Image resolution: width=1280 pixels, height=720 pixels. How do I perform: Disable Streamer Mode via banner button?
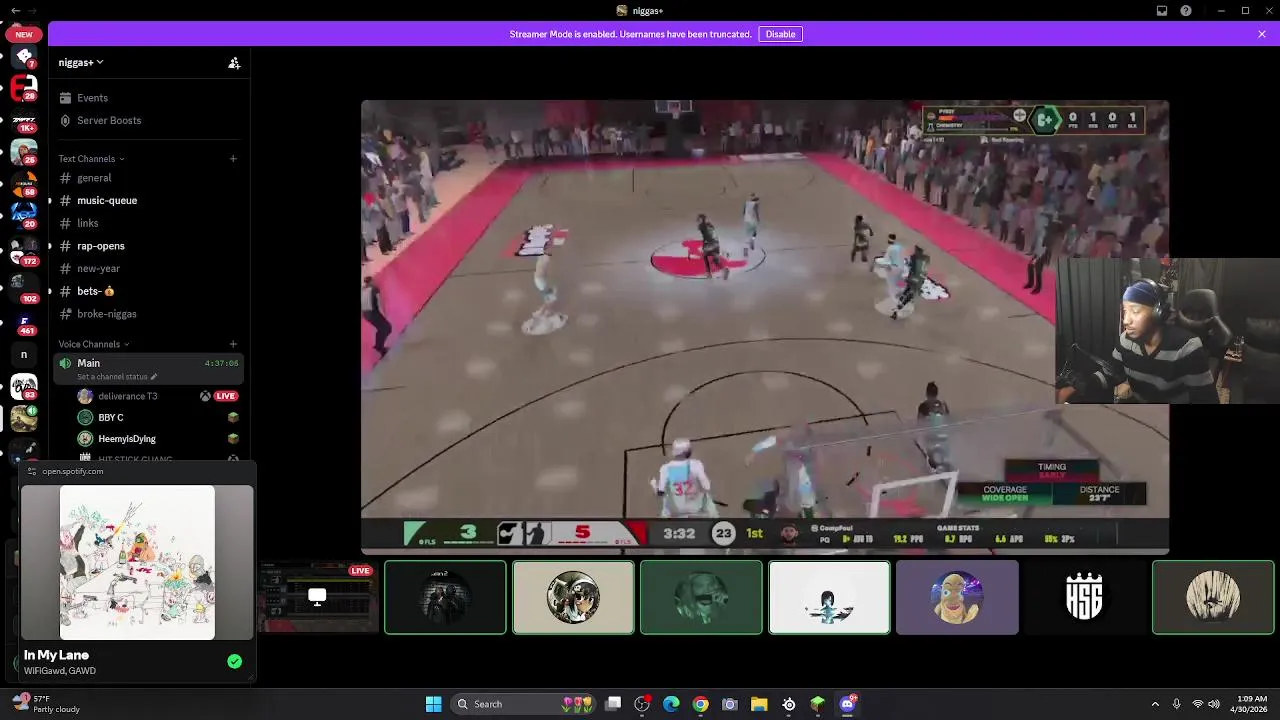click(780, 34)
